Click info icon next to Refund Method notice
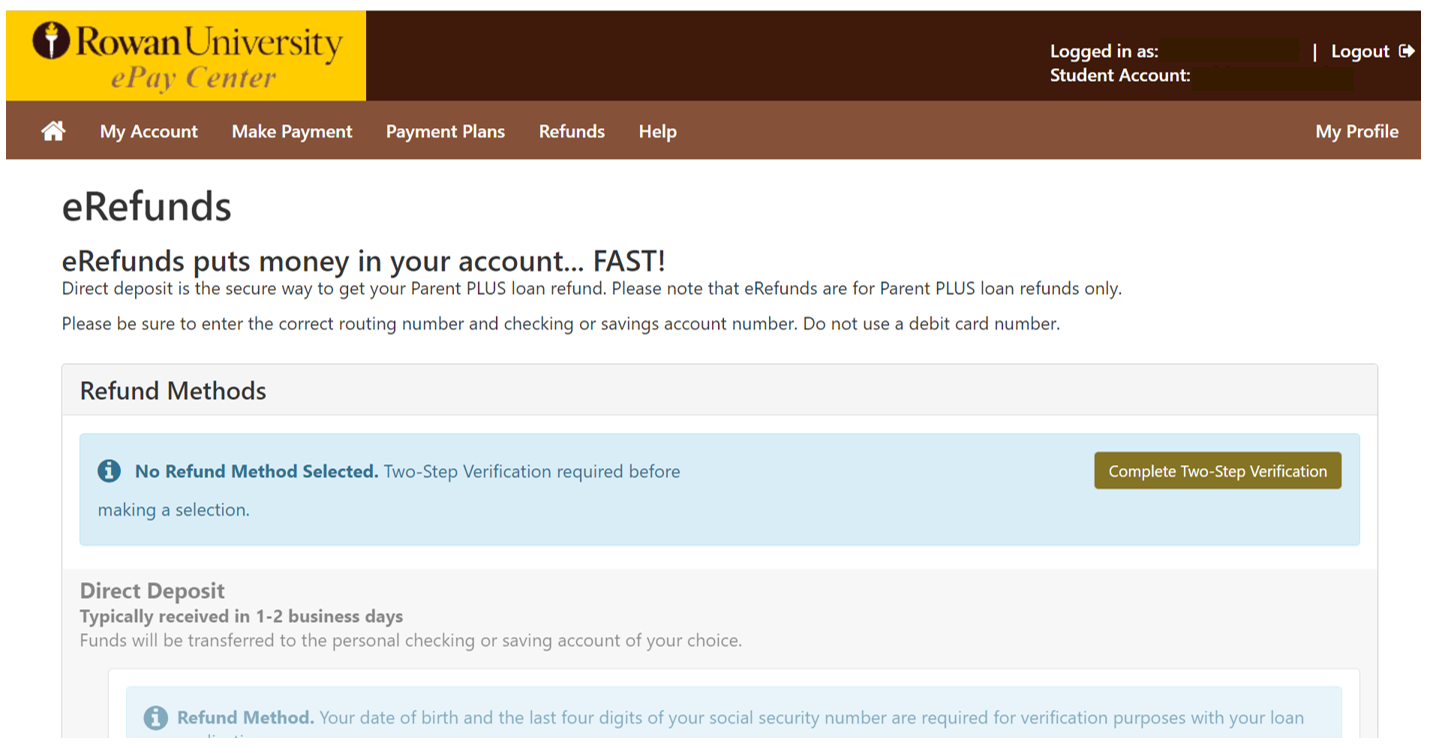 coord(155,718)
